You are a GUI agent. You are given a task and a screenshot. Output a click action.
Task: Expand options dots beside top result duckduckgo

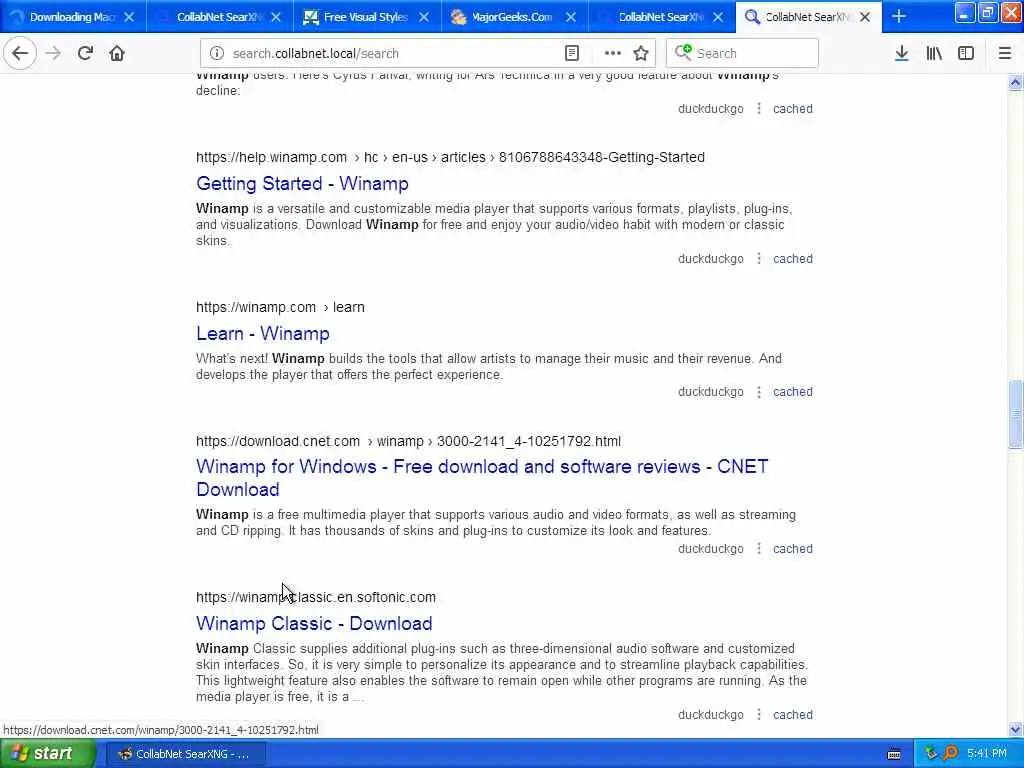point(759,108)
